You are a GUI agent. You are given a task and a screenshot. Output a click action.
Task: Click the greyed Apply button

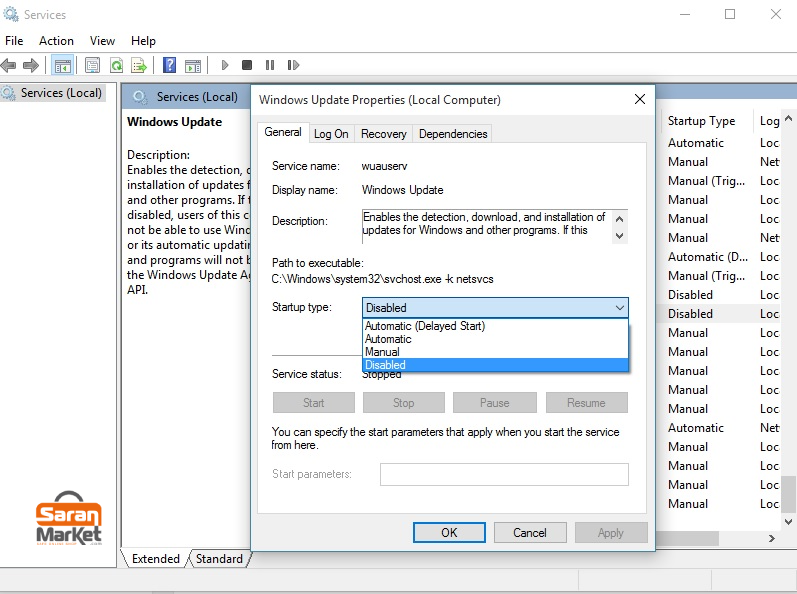coord(611,533)
